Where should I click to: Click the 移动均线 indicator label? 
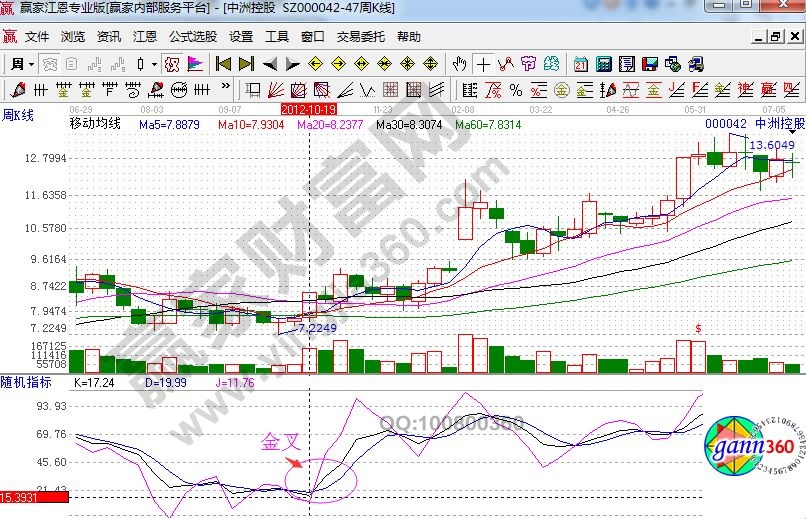95,124
